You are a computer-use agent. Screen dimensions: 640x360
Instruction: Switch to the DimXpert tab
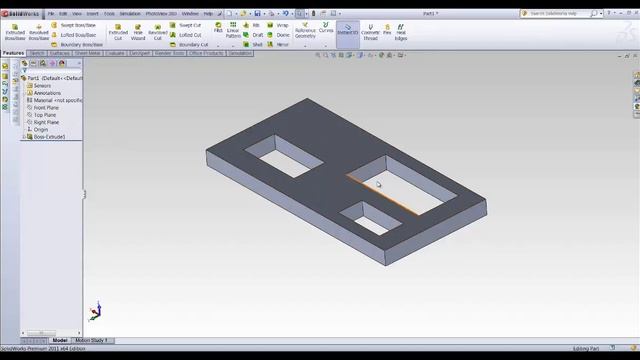(x=140, y=53)
